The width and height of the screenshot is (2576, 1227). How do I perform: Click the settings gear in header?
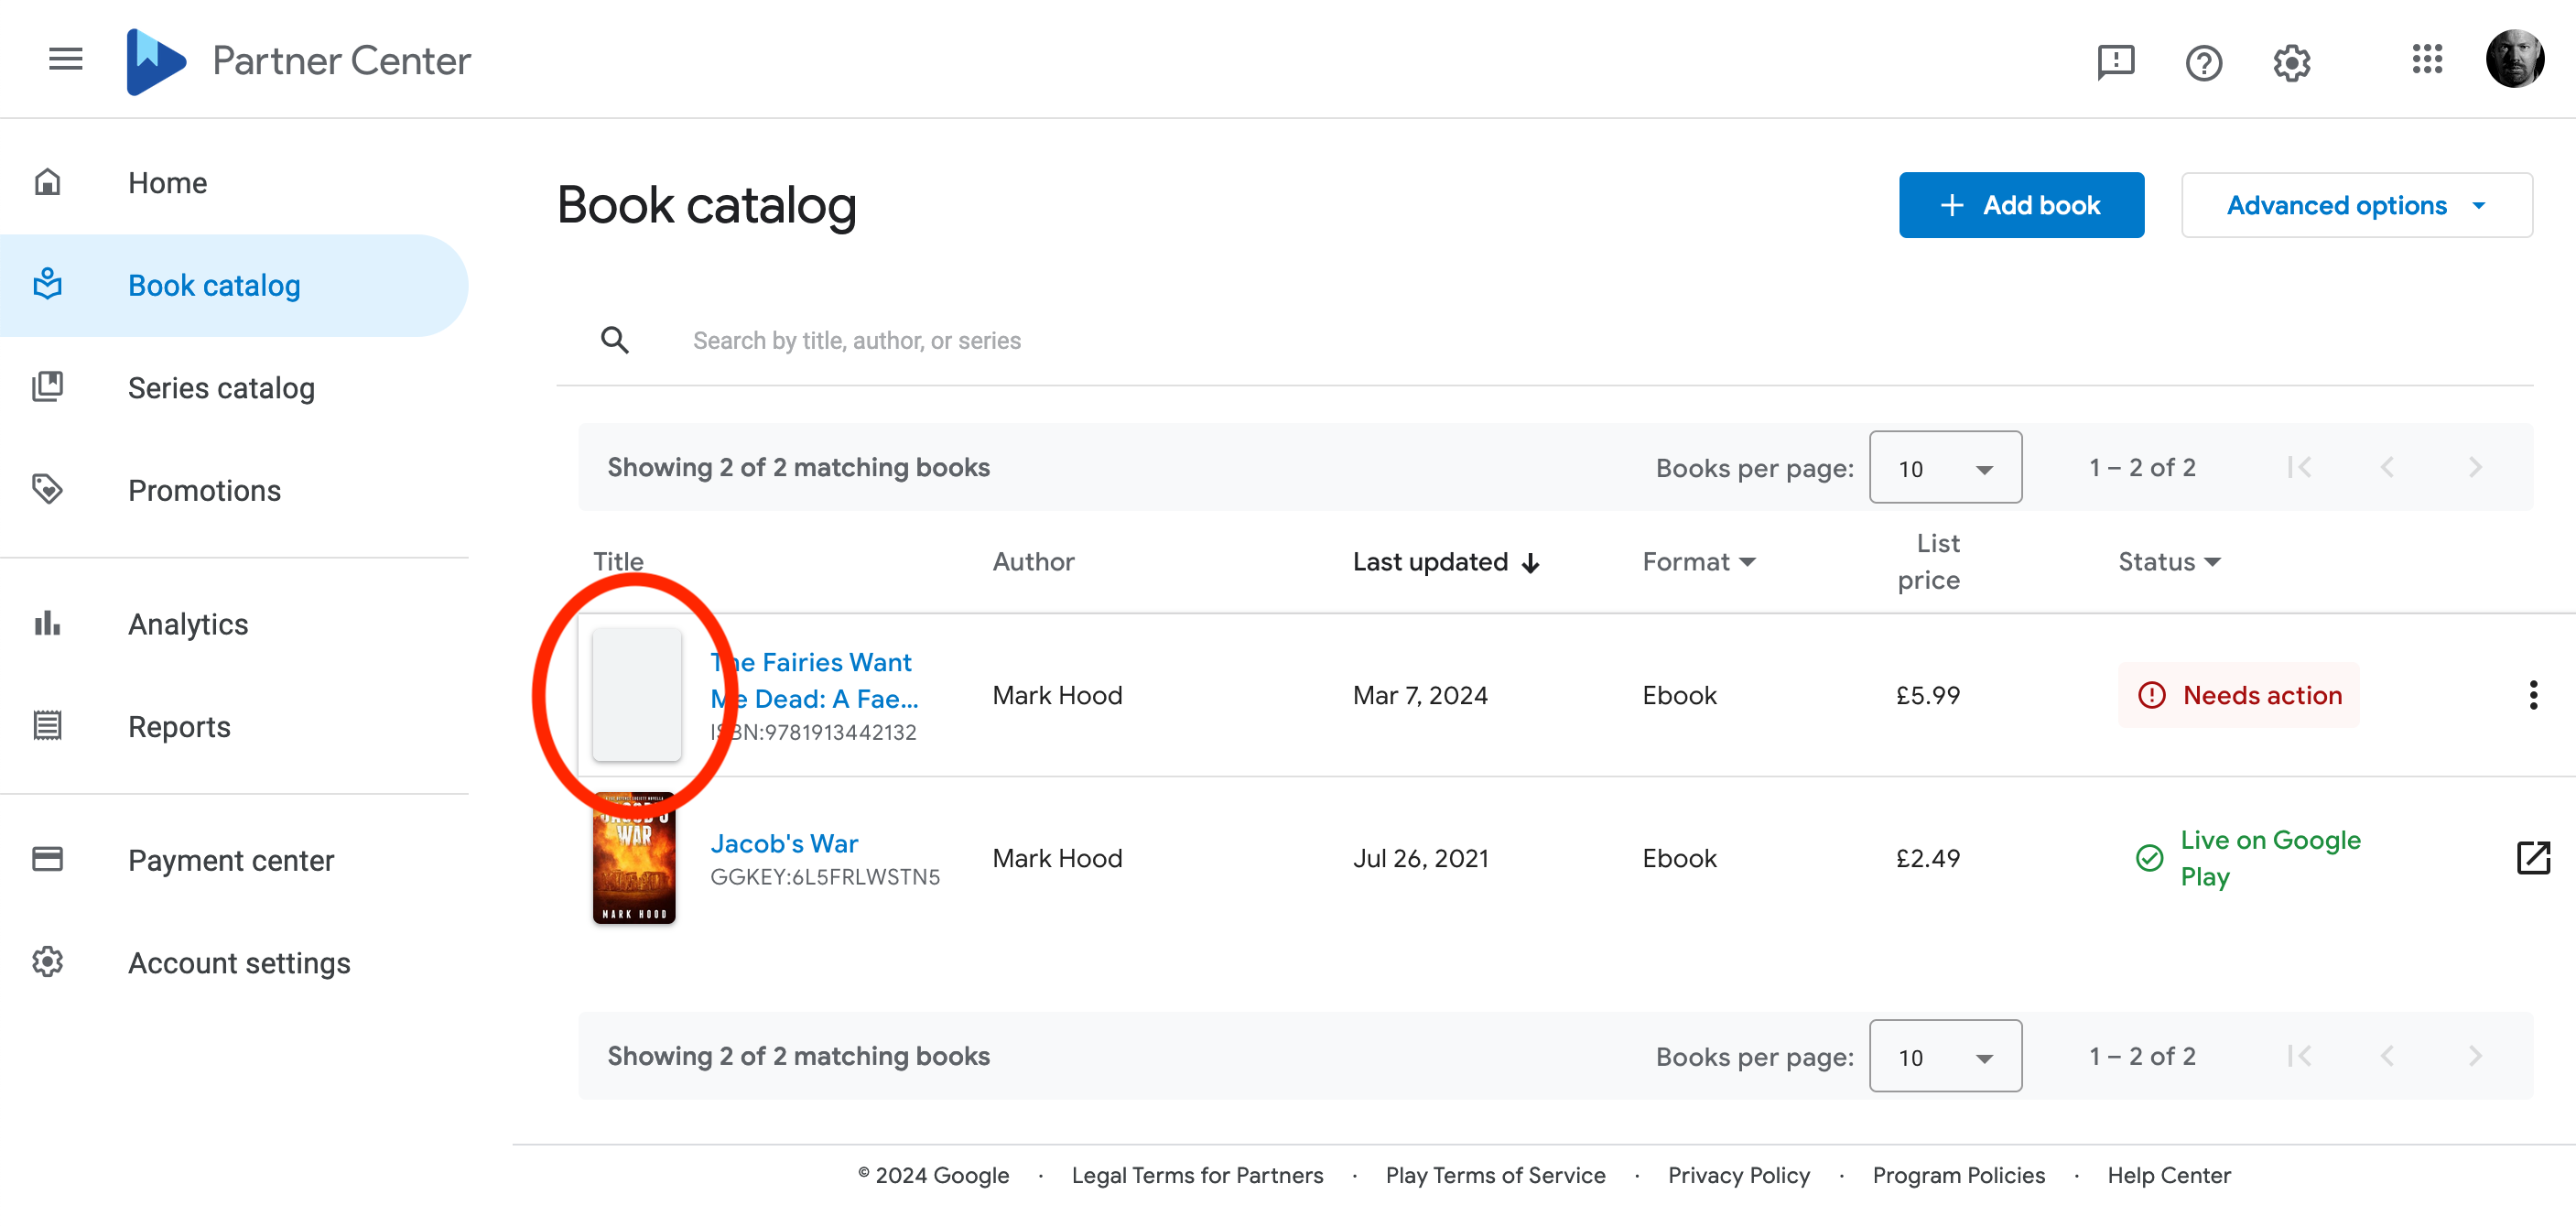pos(2291,62)
